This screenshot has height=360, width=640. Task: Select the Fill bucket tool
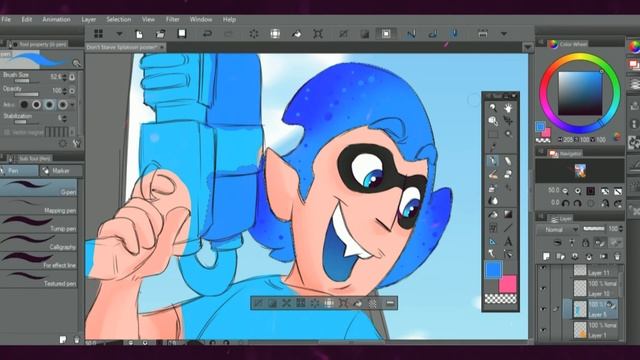493,214
